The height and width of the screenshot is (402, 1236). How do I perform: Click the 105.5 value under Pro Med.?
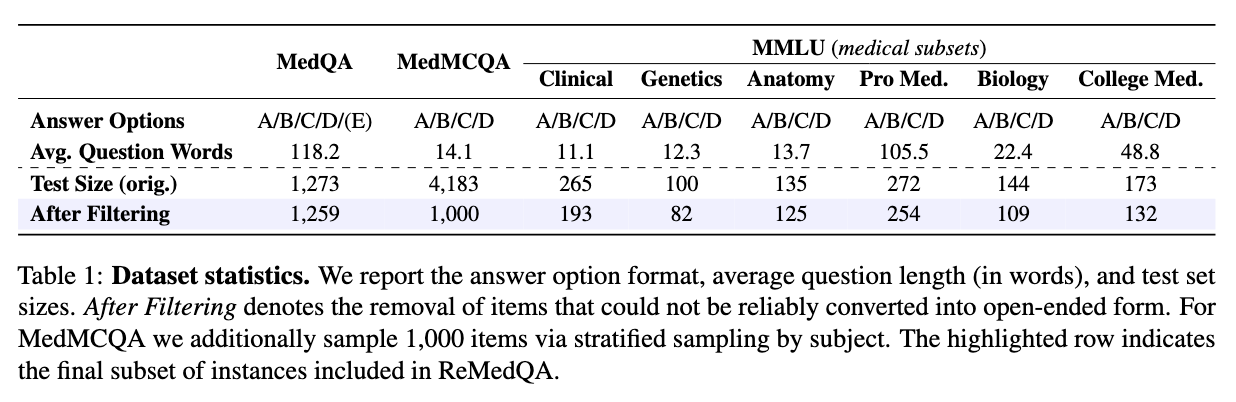click(903, 152)
